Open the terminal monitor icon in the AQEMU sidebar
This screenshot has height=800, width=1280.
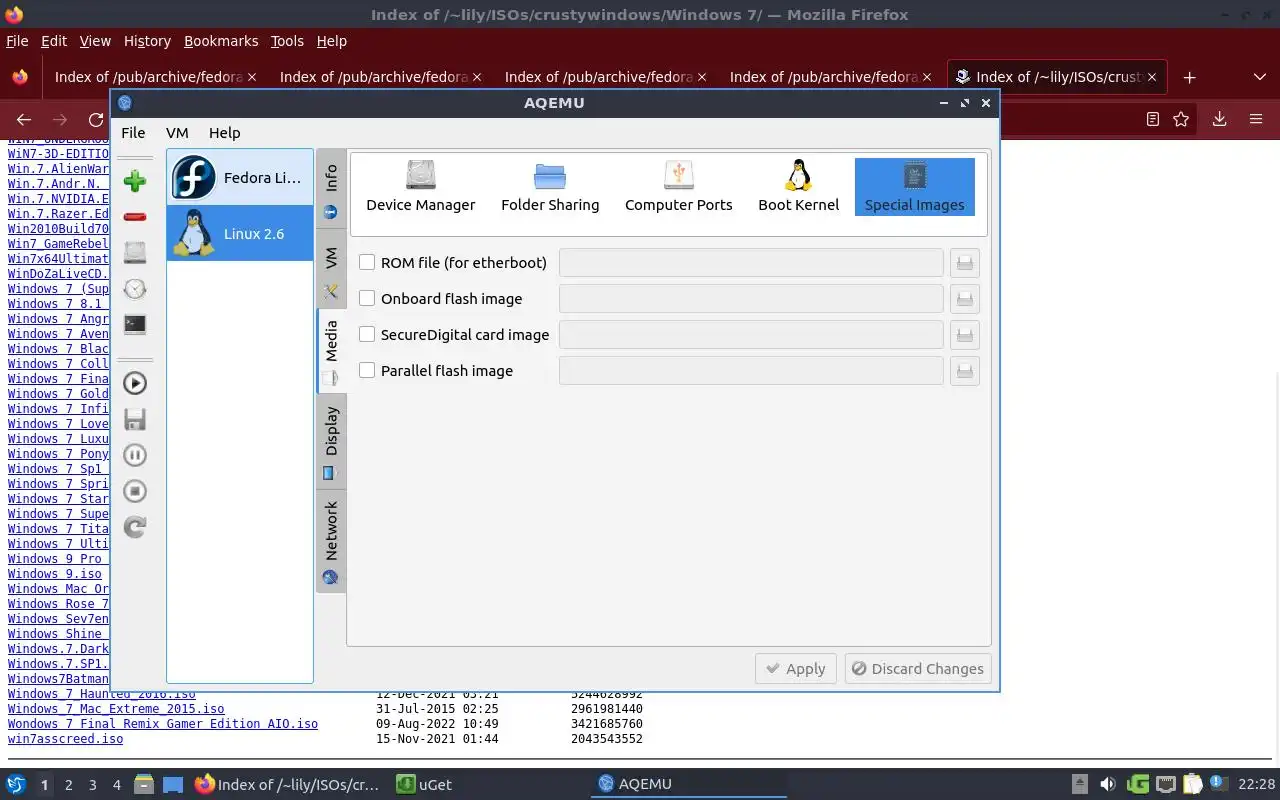pos(134,325)
